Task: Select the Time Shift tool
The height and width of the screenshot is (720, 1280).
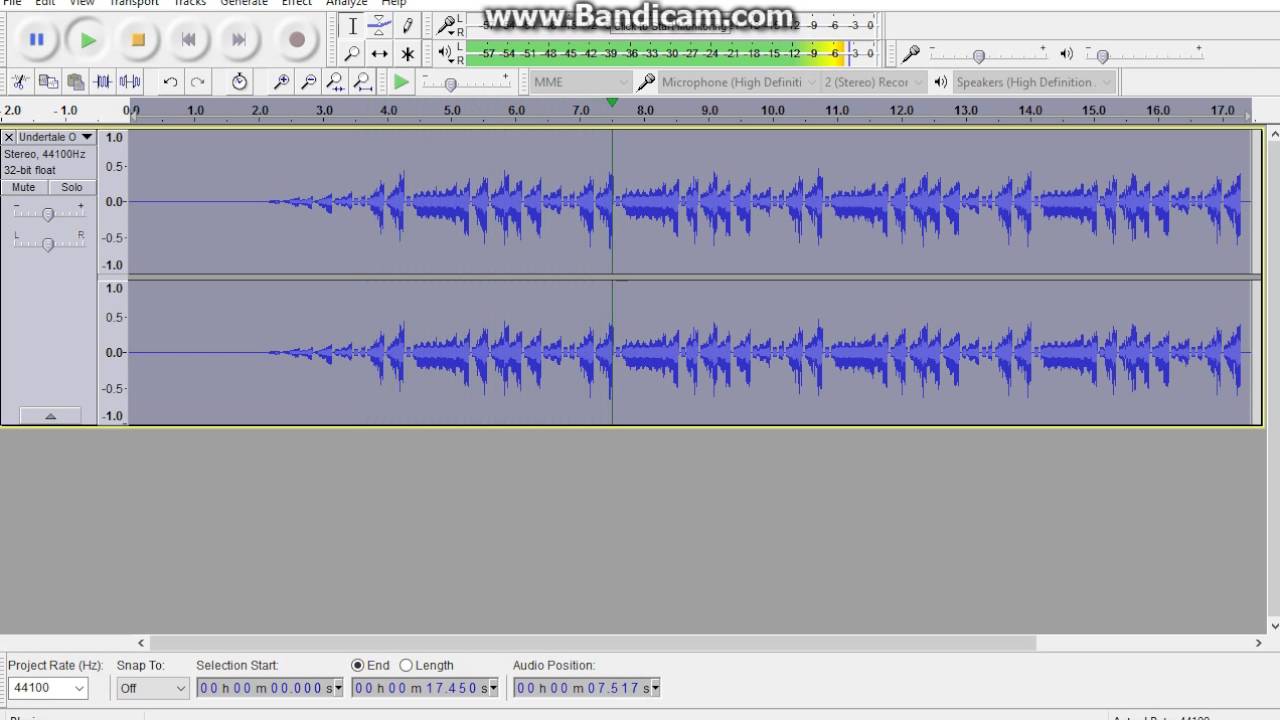Action: (380, 54)
